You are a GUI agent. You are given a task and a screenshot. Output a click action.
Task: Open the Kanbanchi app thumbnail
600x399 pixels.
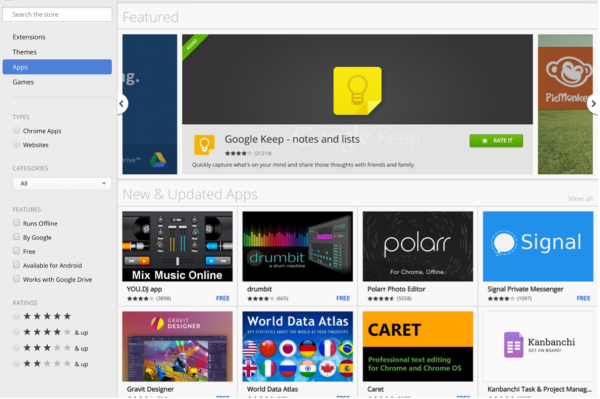coord(538,346)
